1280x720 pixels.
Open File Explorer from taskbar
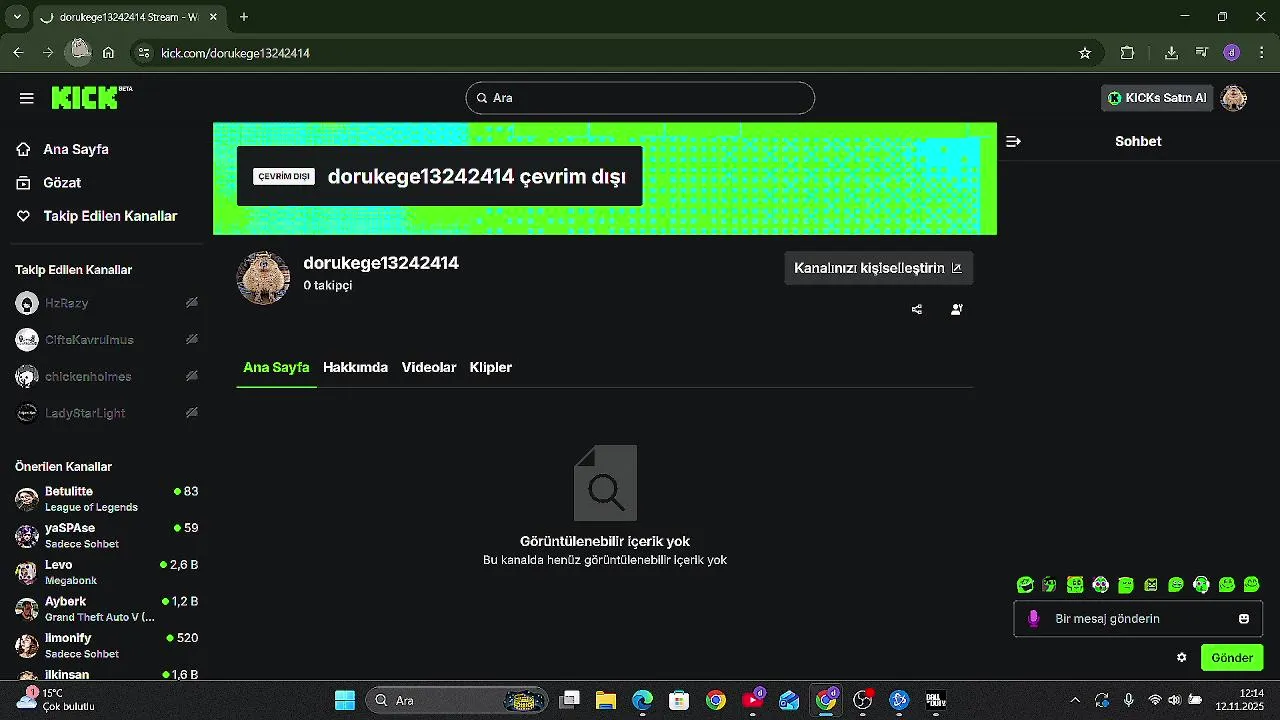click(606, 700)
